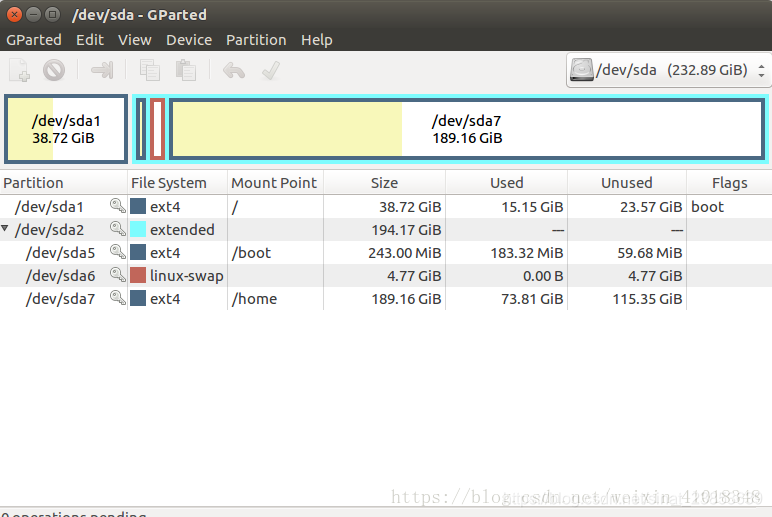
Task: Click the Copy partition toolbar icon
Action: click(150, 70)
